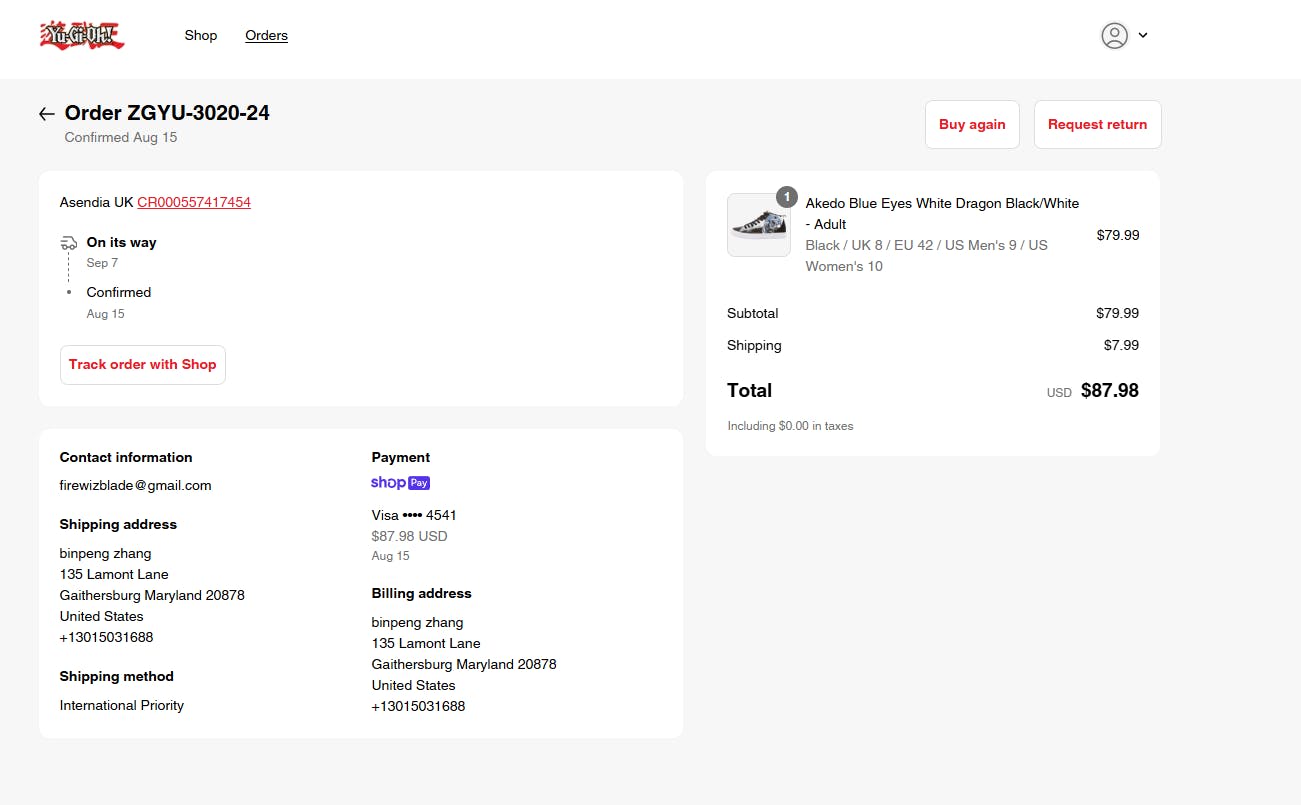Click the Order ZGYU-3020-24 heading
Viewport: 1301px width, 805px height.
click(167, 113)
